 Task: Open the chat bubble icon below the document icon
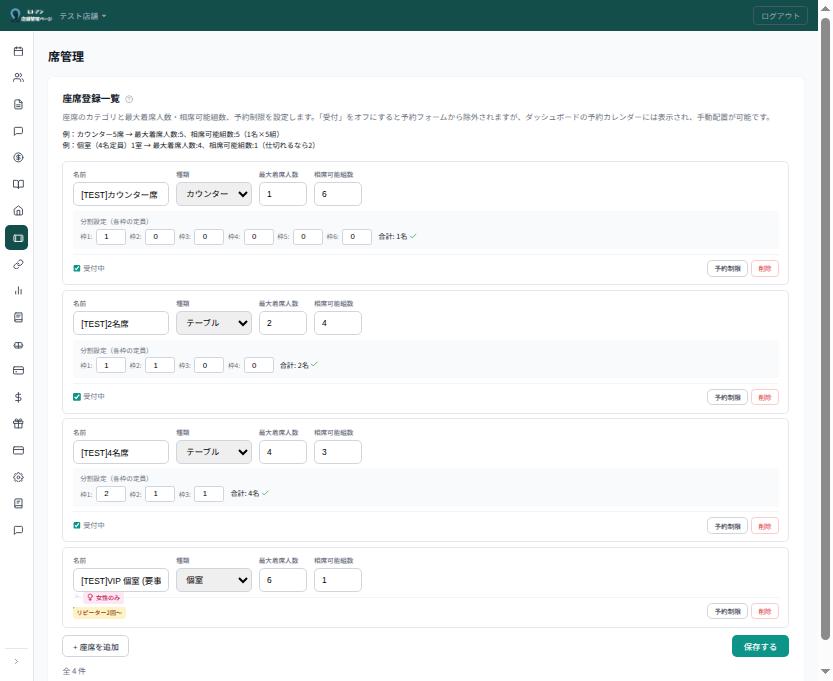tap(18, 131)
